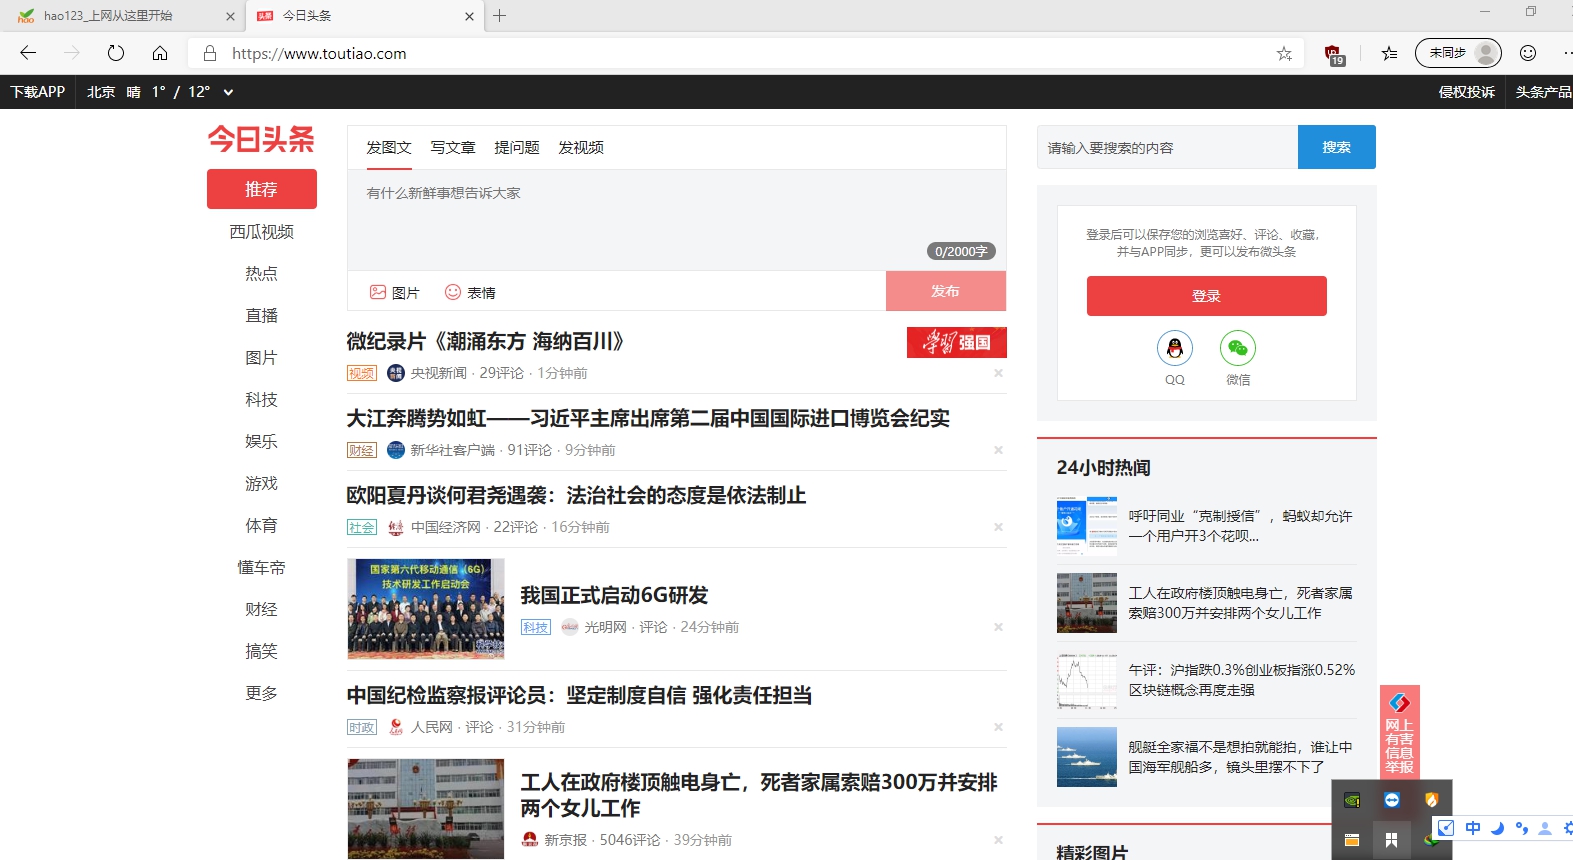The height and width of the screenshot is (860, 1573).
Task: Switch to the 写文章 tab
Action: (x=453, y=147)
